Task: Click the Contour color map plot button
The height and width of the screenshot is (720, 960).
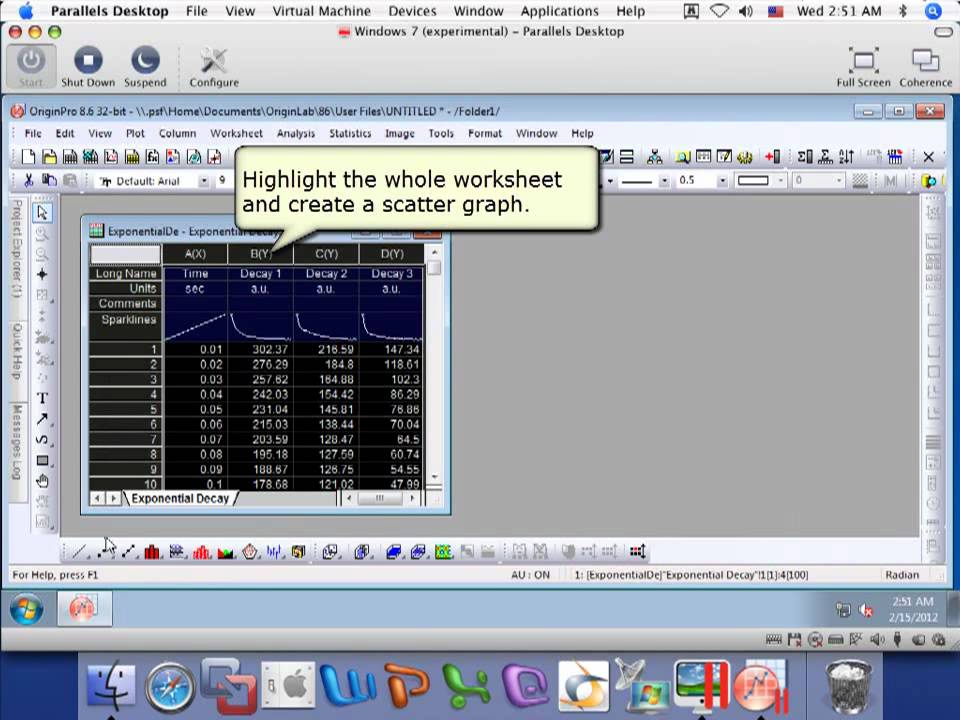Action: click(443, 552)
